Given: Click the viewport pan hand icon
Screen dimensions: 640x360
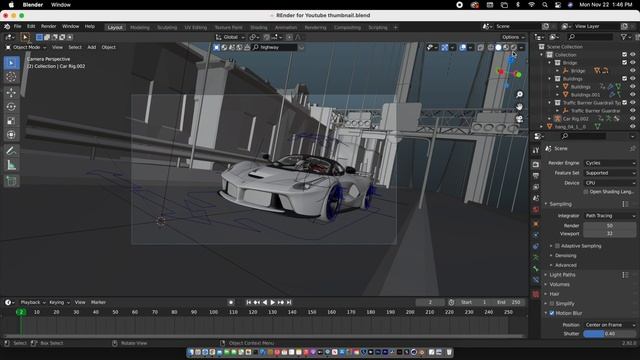Looking at the screenshot, I should coord(519,107).
